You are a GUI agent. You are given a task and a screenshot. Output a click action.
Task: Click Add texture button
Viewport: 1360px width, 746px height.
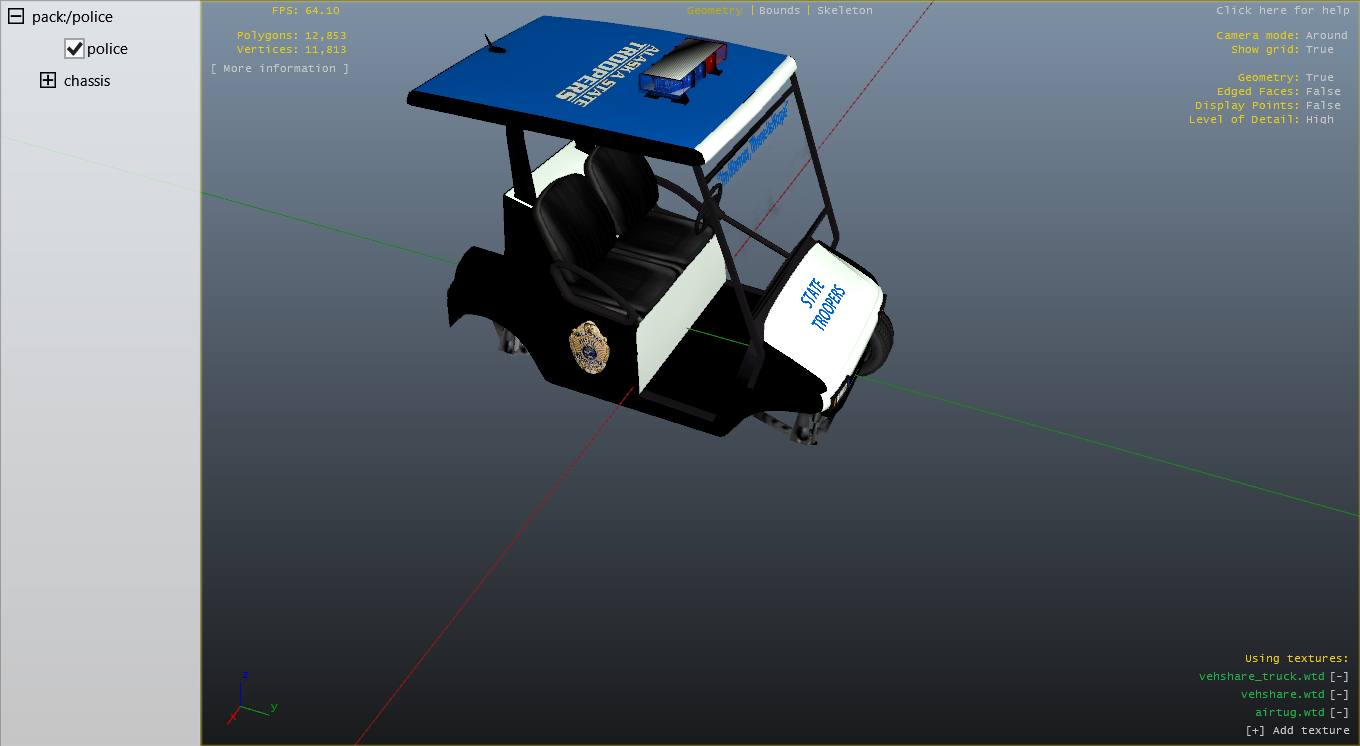[x=1297, y=731]
